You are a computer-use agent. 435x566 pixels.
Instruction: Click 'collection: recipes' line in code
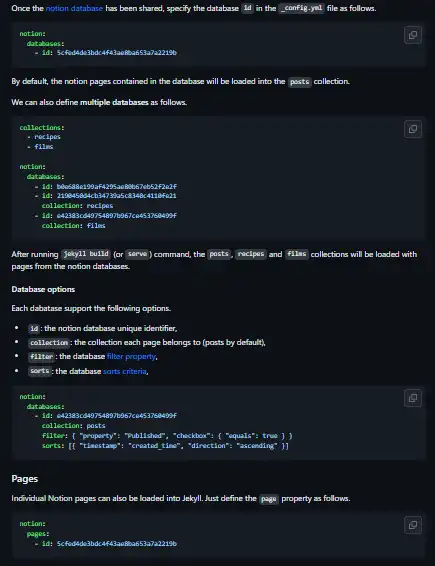click(x=77, y=206)
